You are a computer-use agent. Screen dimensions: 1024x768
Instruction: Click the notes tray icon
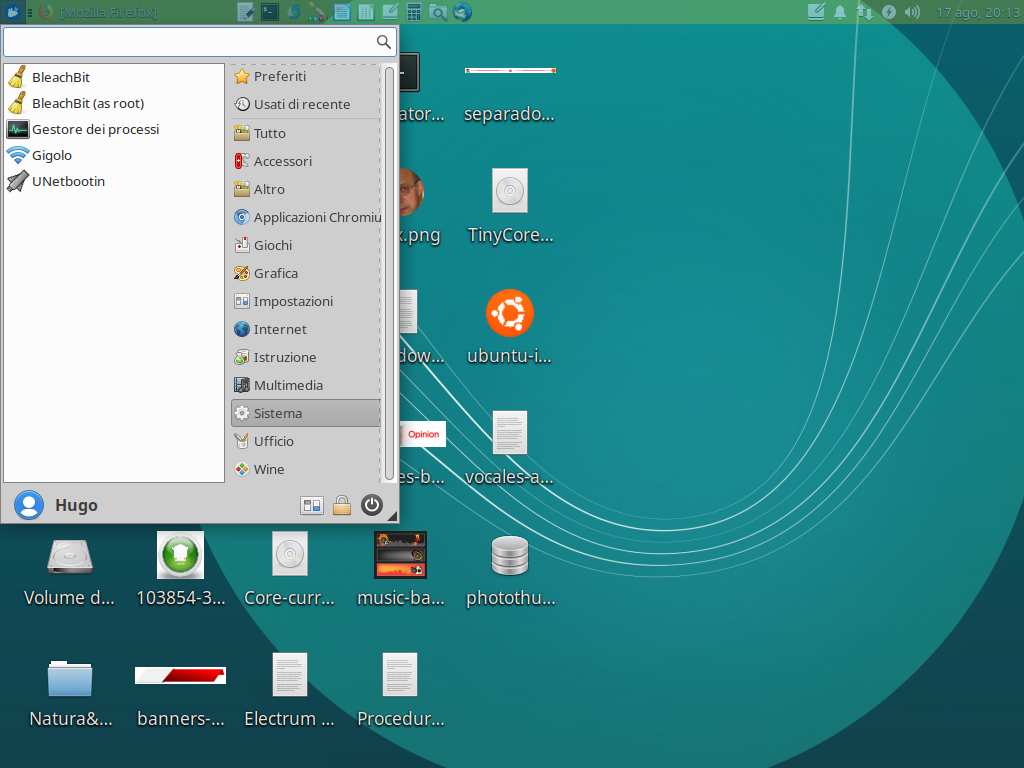(816, 12)
